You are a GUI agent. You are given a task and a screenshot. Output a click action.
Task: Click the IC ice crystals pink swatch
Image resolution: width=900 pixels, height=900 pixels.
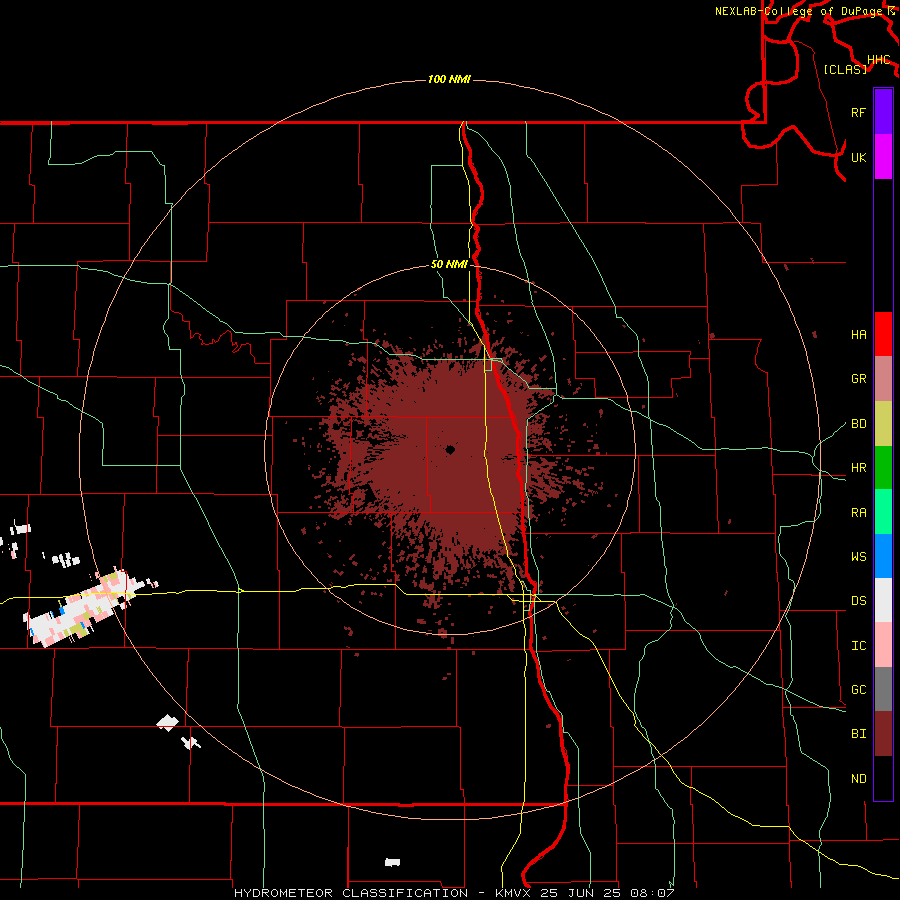[x=883, y=645]
